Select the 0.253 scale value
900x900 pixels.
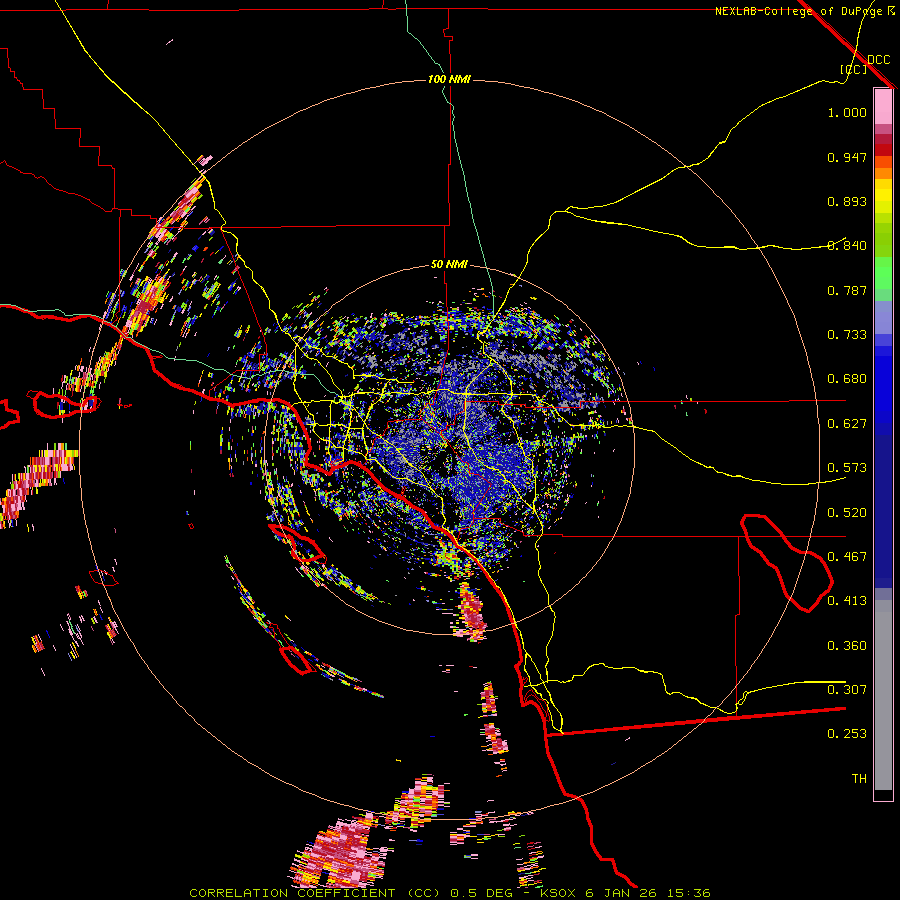847,734
